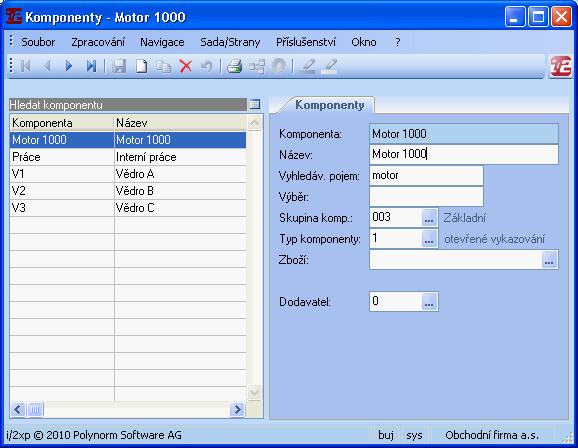This screenshot has height=448, width=578.
Task: Click the copy documents icon
Action: pyautogui.click(x=163, y=66)
